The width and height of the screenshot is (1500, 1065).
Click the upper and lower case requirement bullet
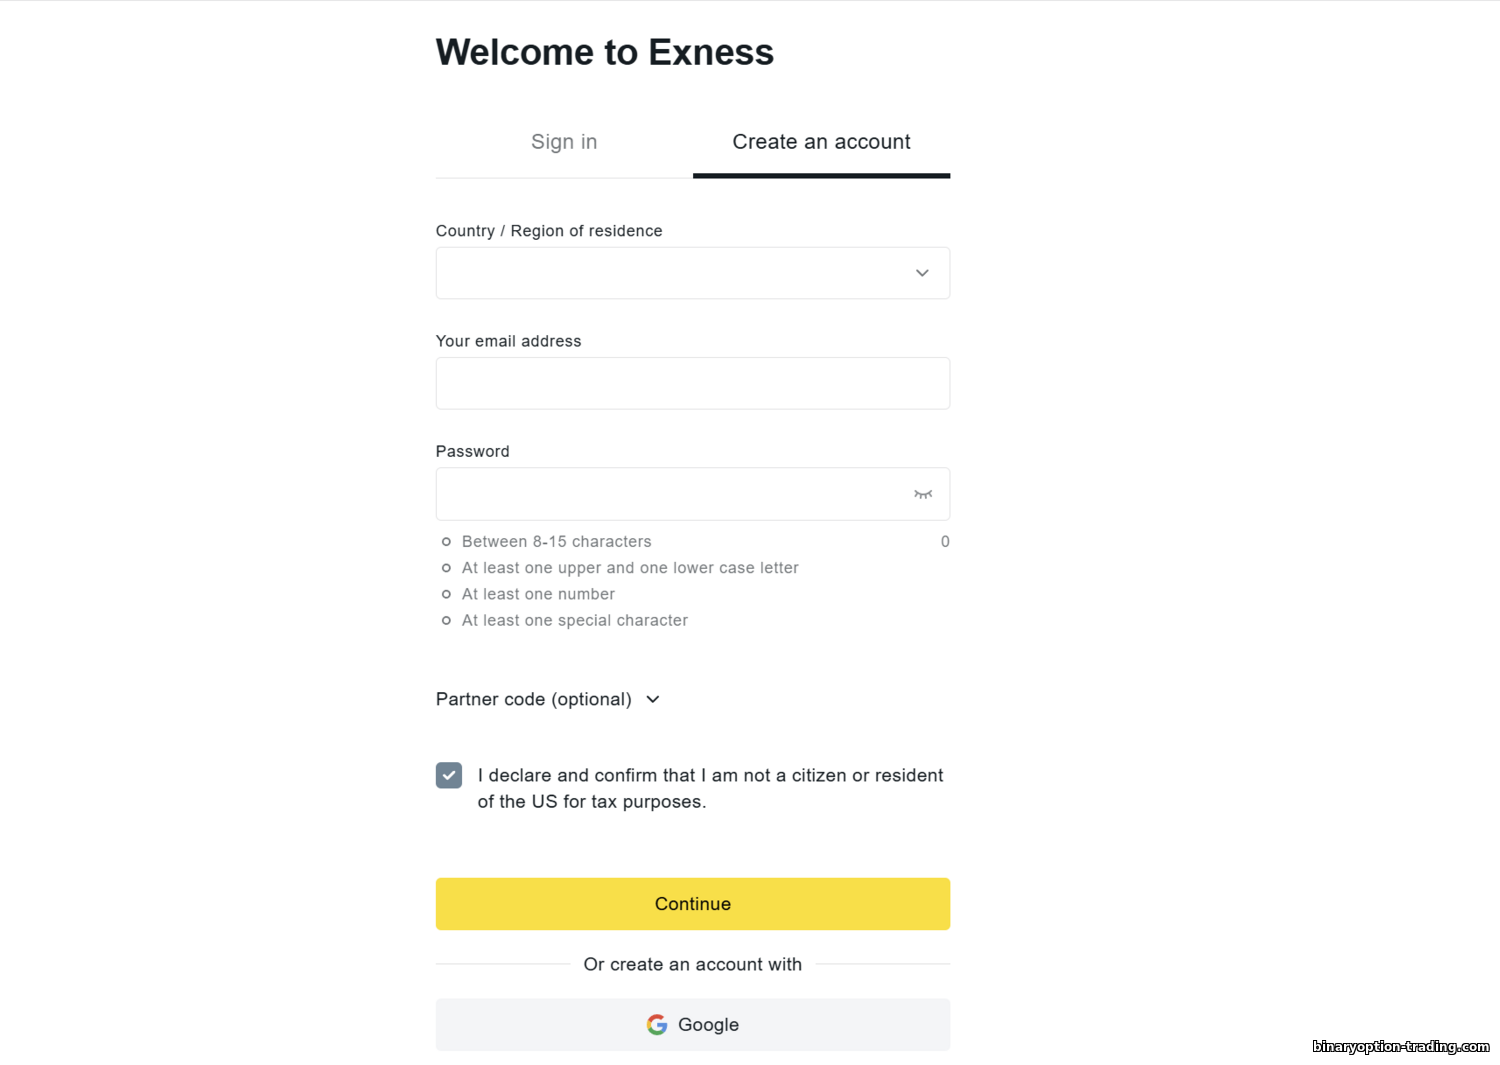[x=446, y=568]
